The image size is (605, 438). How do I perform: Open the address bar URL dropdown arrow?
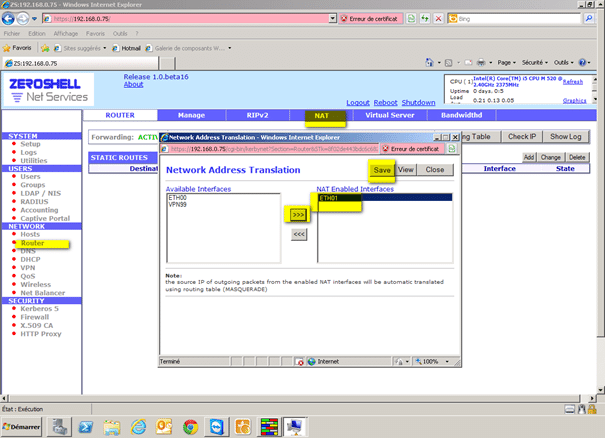[333, 18]
